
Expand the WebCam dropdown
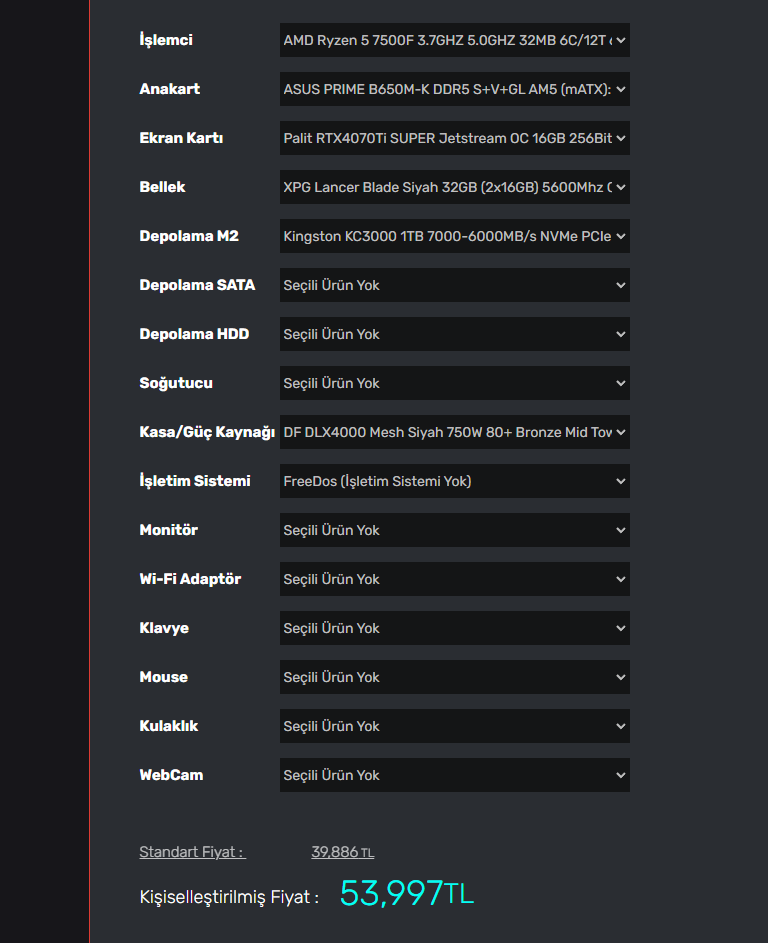point(454,775)
